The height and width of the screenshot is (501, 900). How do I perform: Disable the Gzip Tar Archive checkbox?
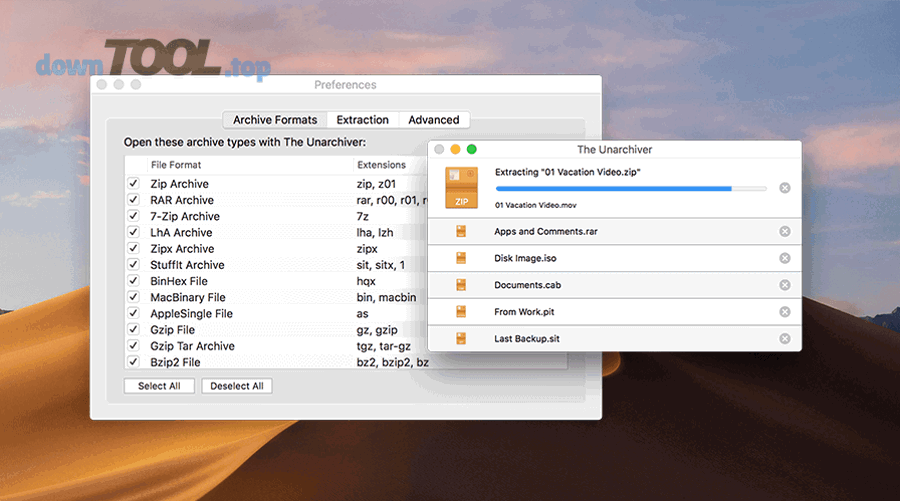click(133, 345)
